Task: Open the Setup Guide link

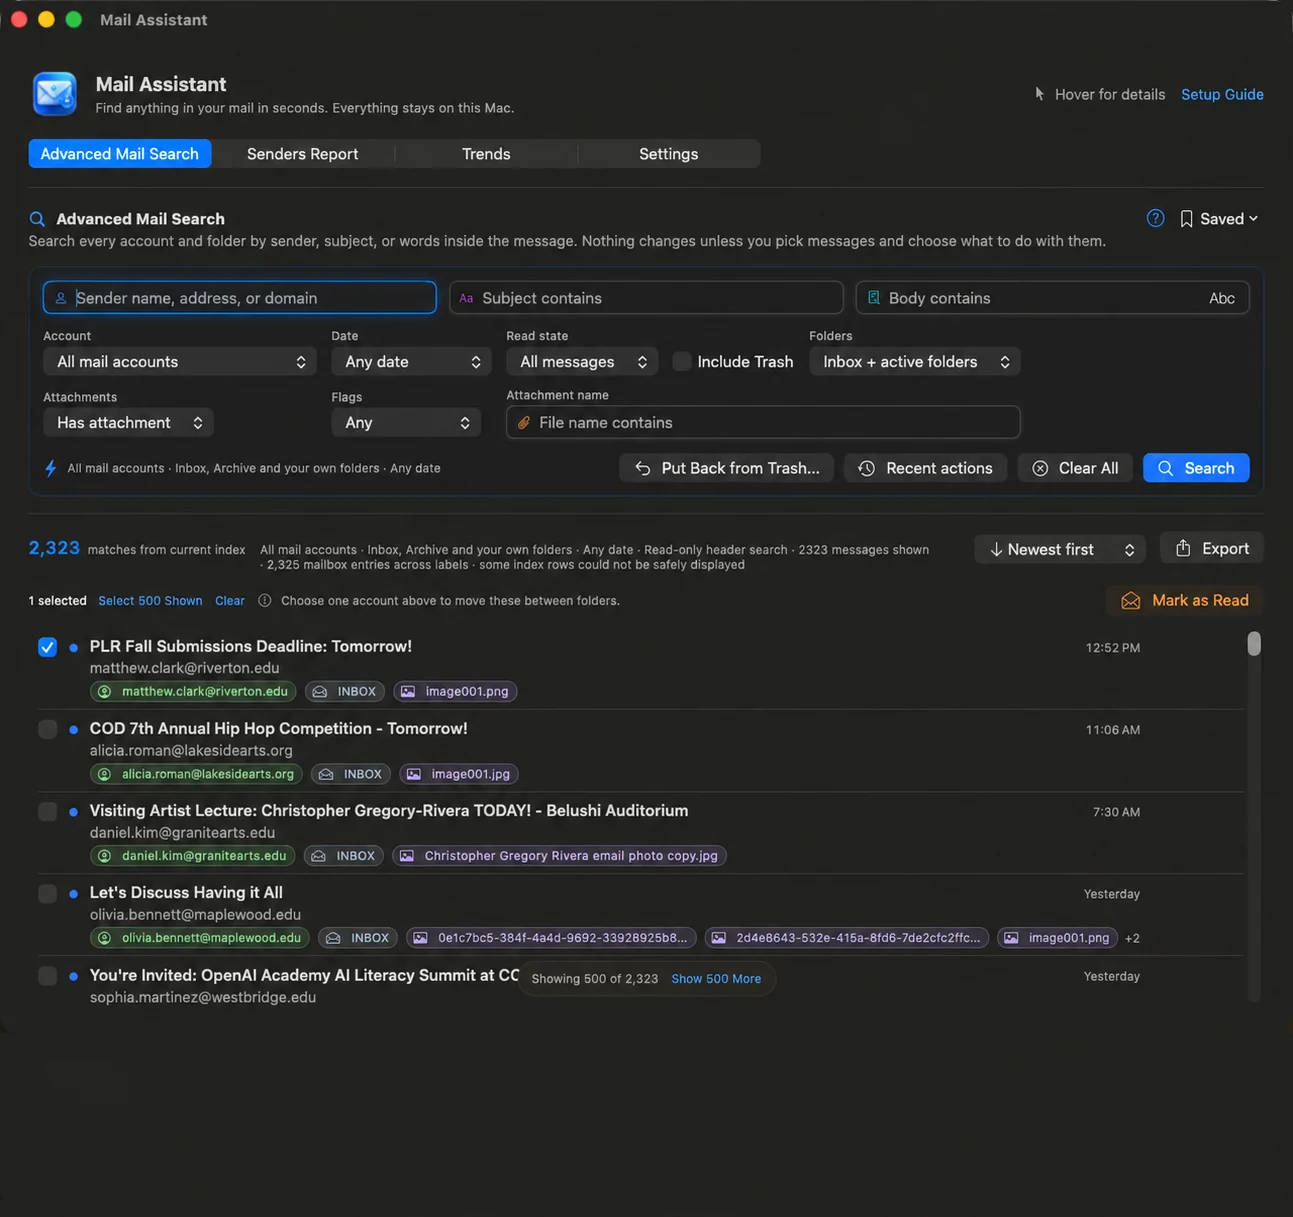Action: pos(1222,94)
